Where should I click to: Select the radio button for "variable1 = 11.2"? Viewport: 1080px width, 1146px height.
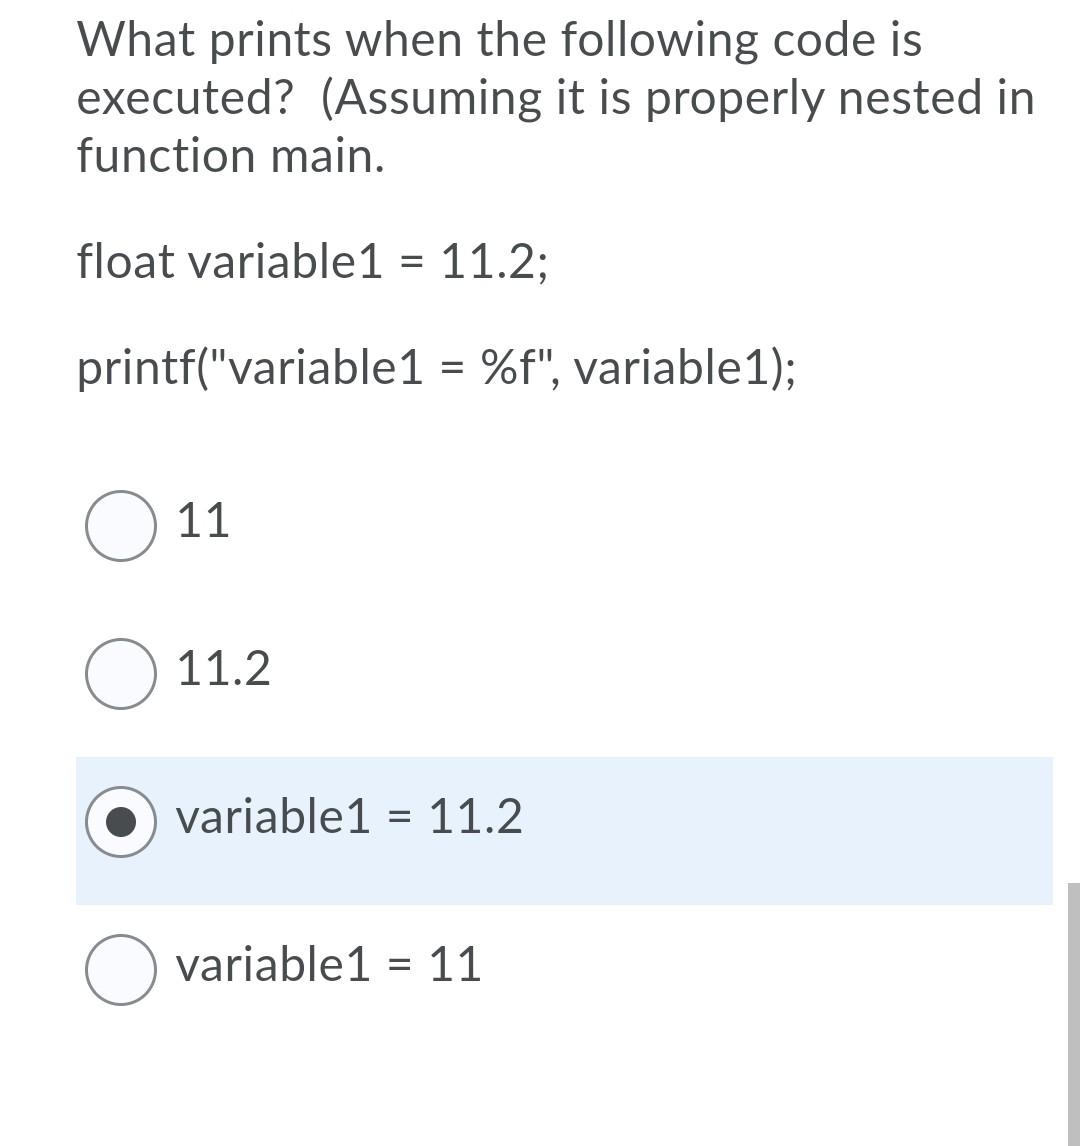(120, 820)
